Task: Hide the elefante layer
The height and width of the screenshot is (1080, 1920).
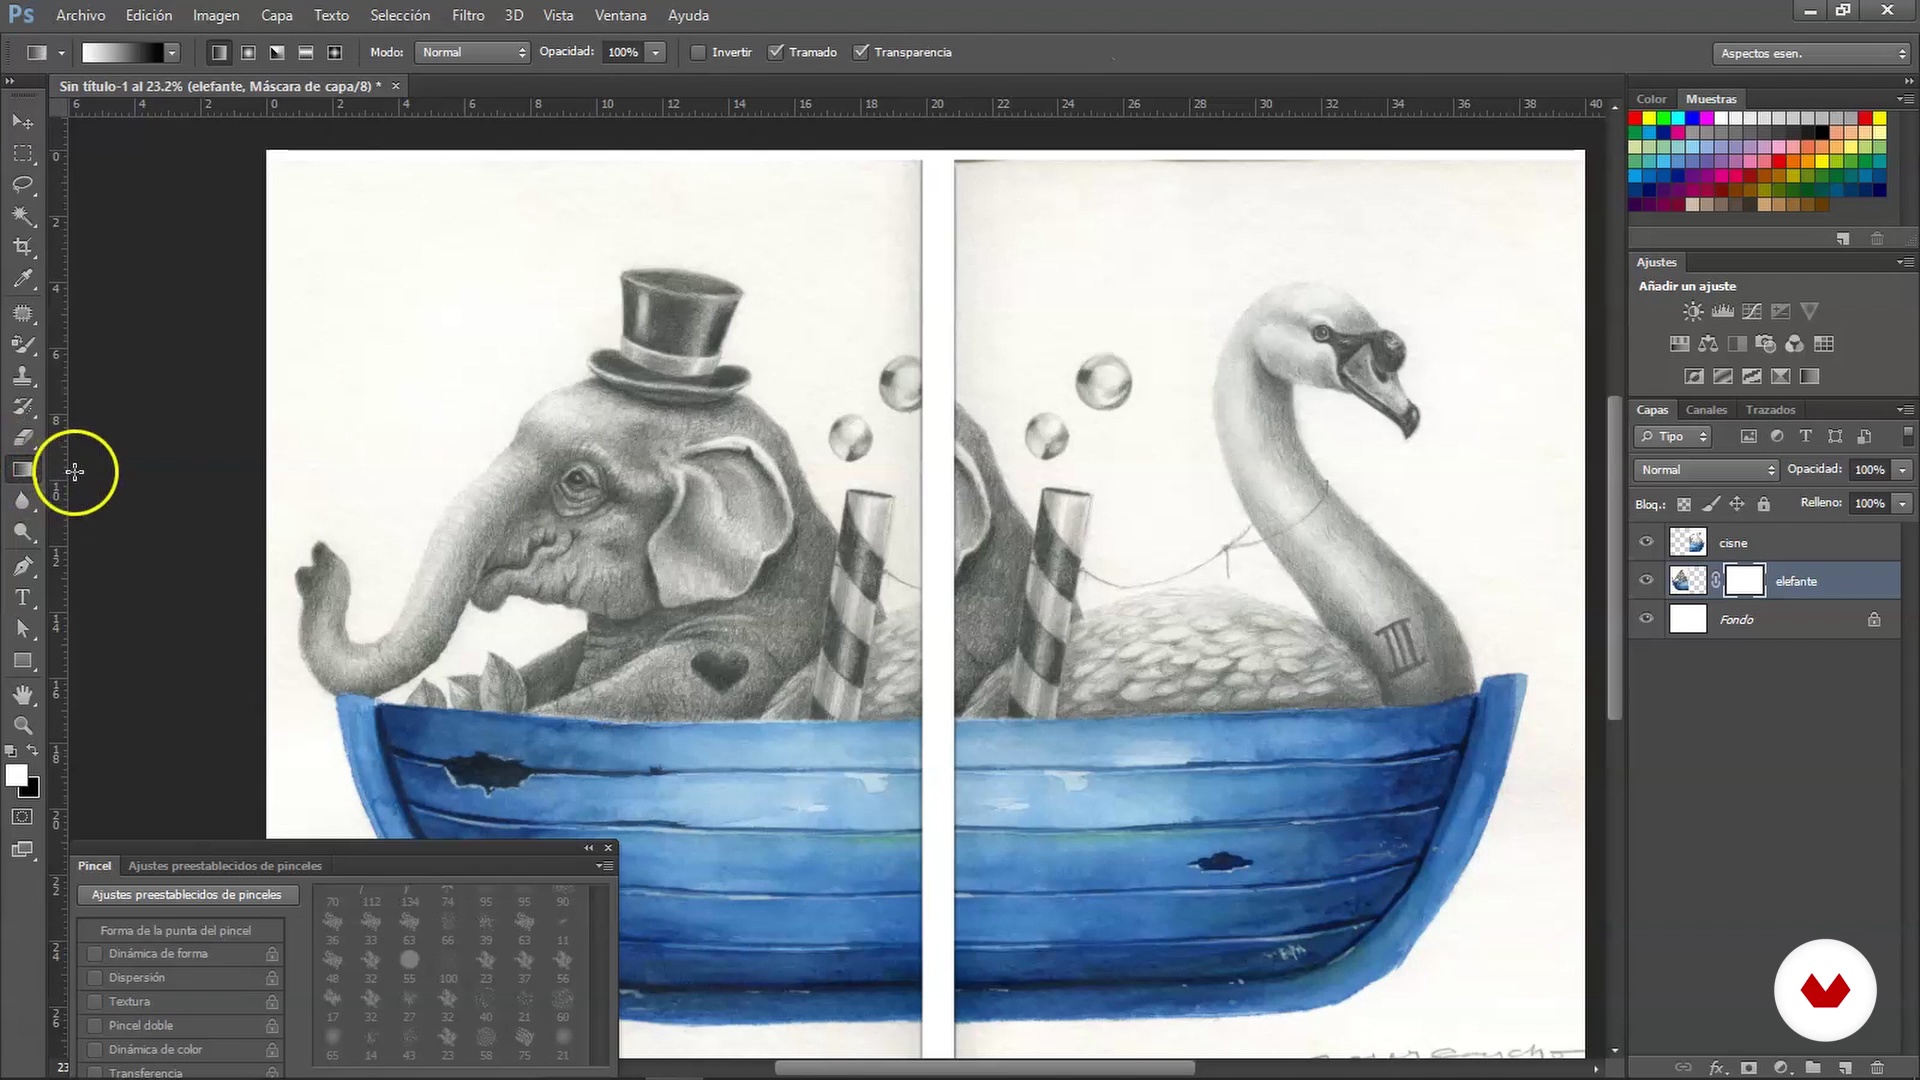Action: click(1646, 580)
